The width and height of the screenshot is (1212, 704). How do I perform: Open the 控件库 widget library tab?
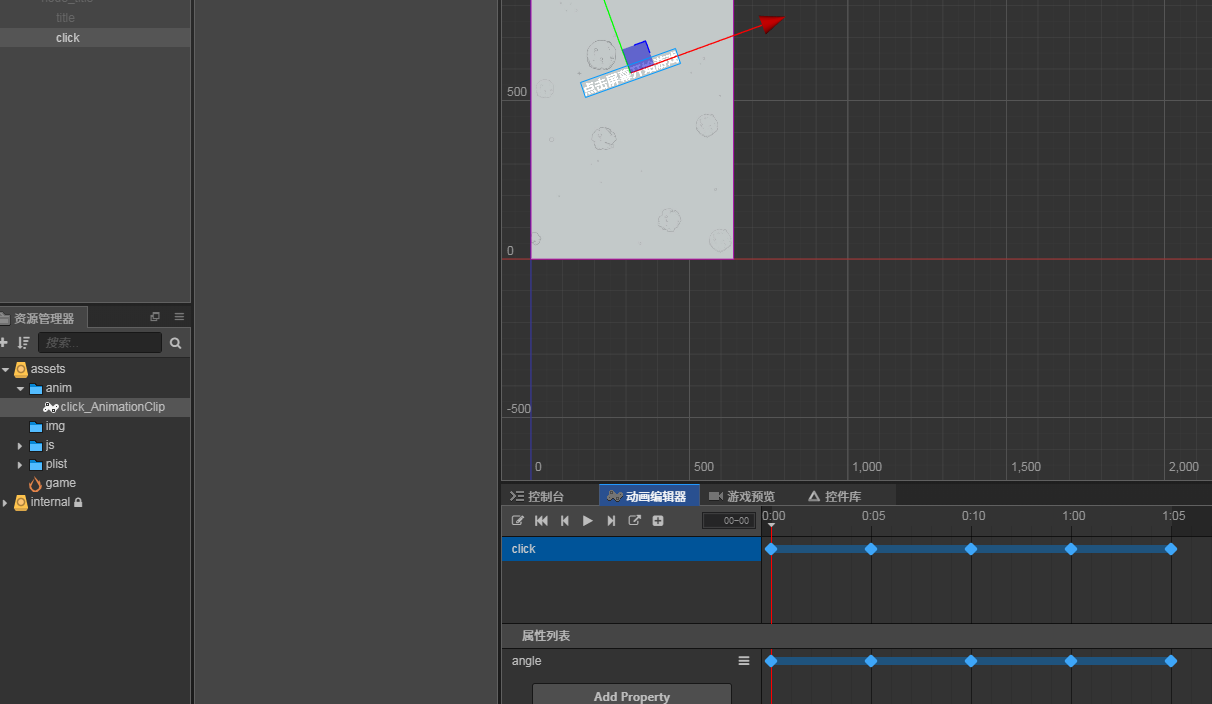(x=835, y=496)
